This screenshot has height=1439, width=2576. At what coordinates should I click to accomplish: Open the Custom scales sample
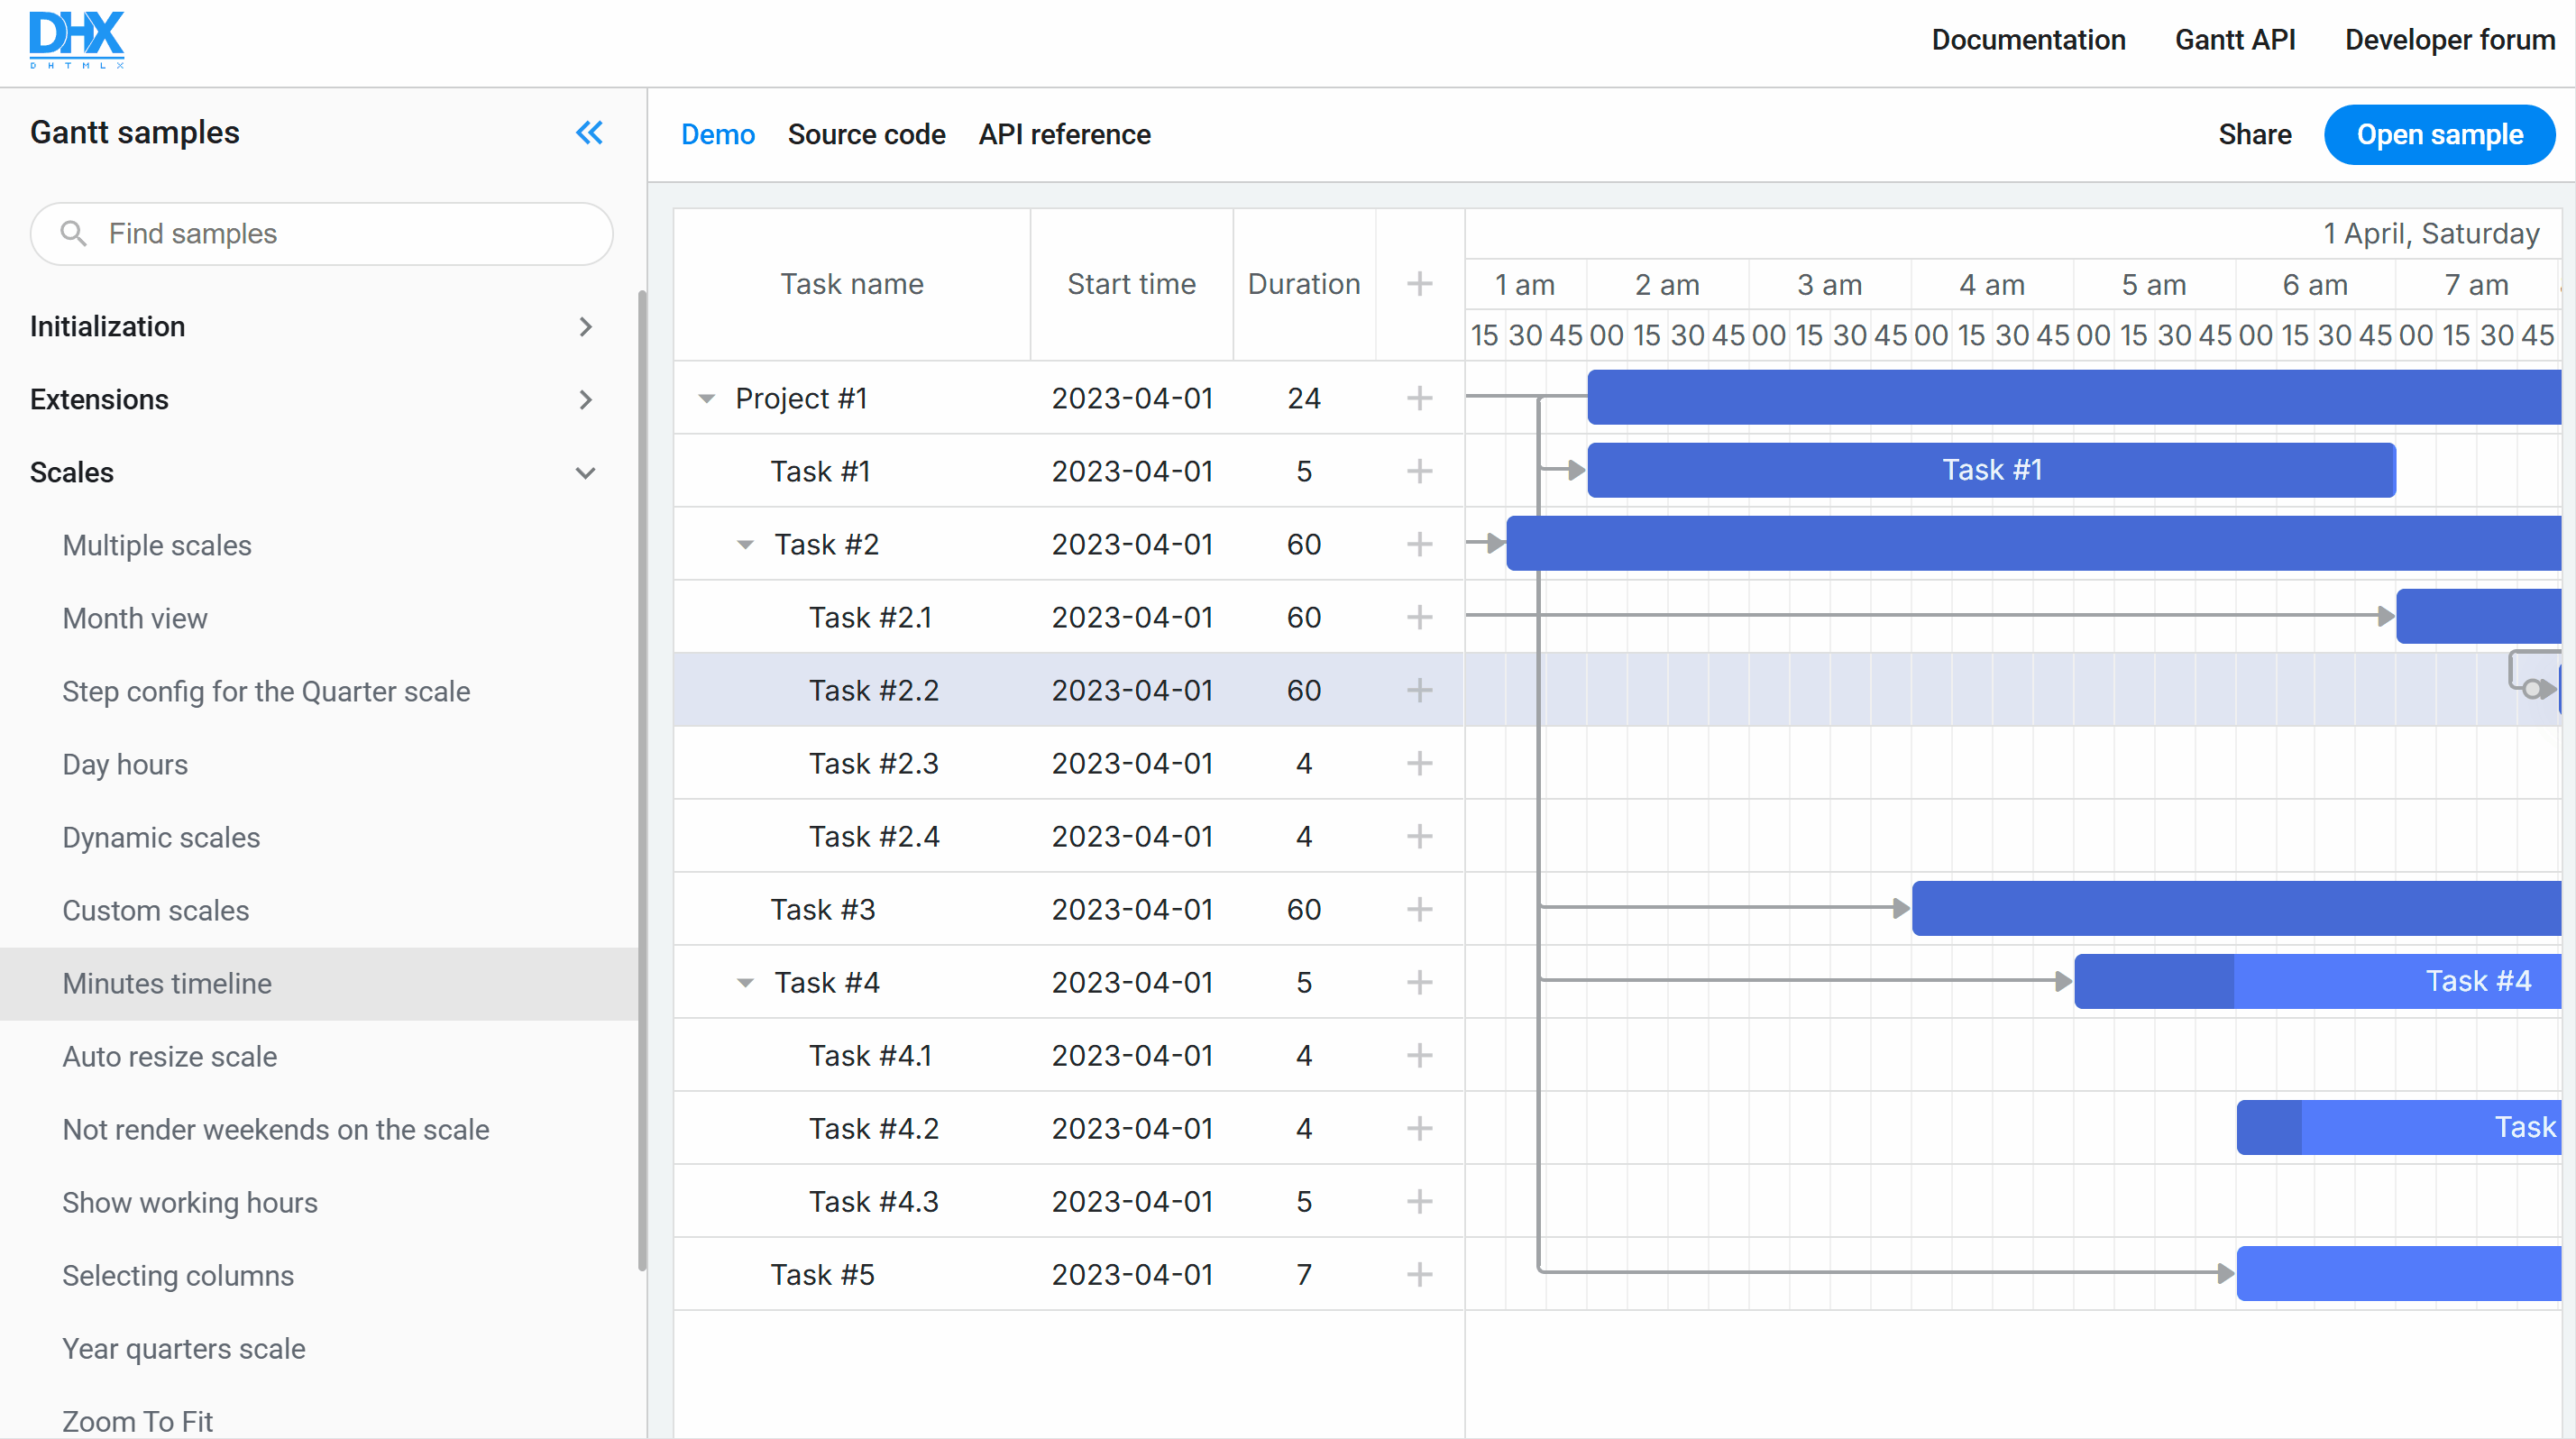click(x=156, y=910)
